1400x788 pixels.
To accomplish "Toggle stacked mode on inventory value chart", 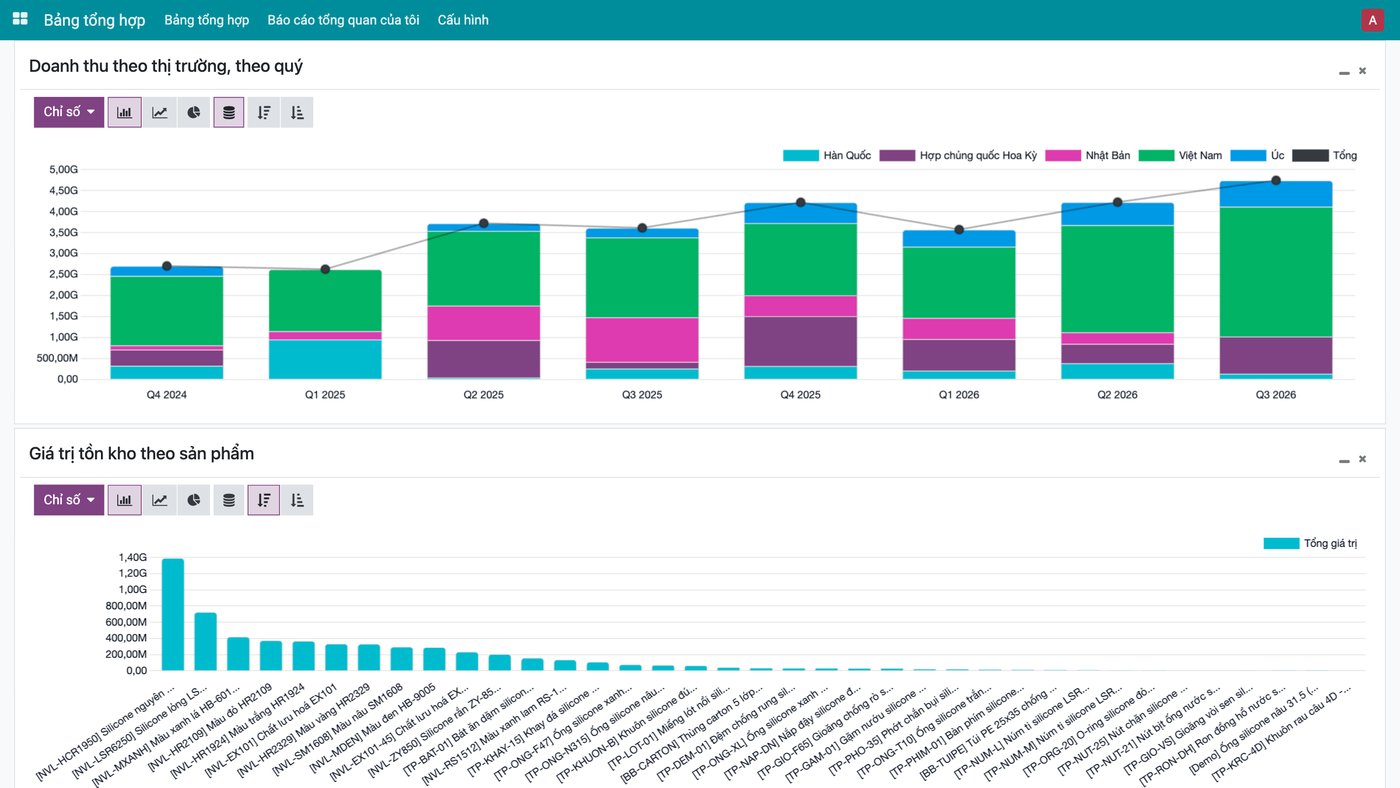I will click(229, 500).
